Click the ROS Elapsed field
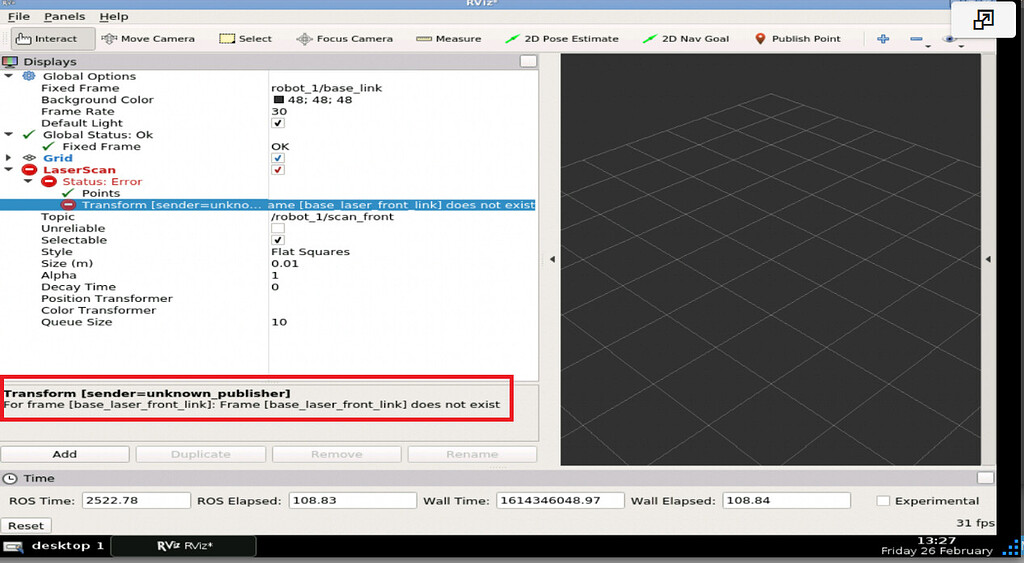This screenshot has height=563, width=1024. click(x=352, y=501)
